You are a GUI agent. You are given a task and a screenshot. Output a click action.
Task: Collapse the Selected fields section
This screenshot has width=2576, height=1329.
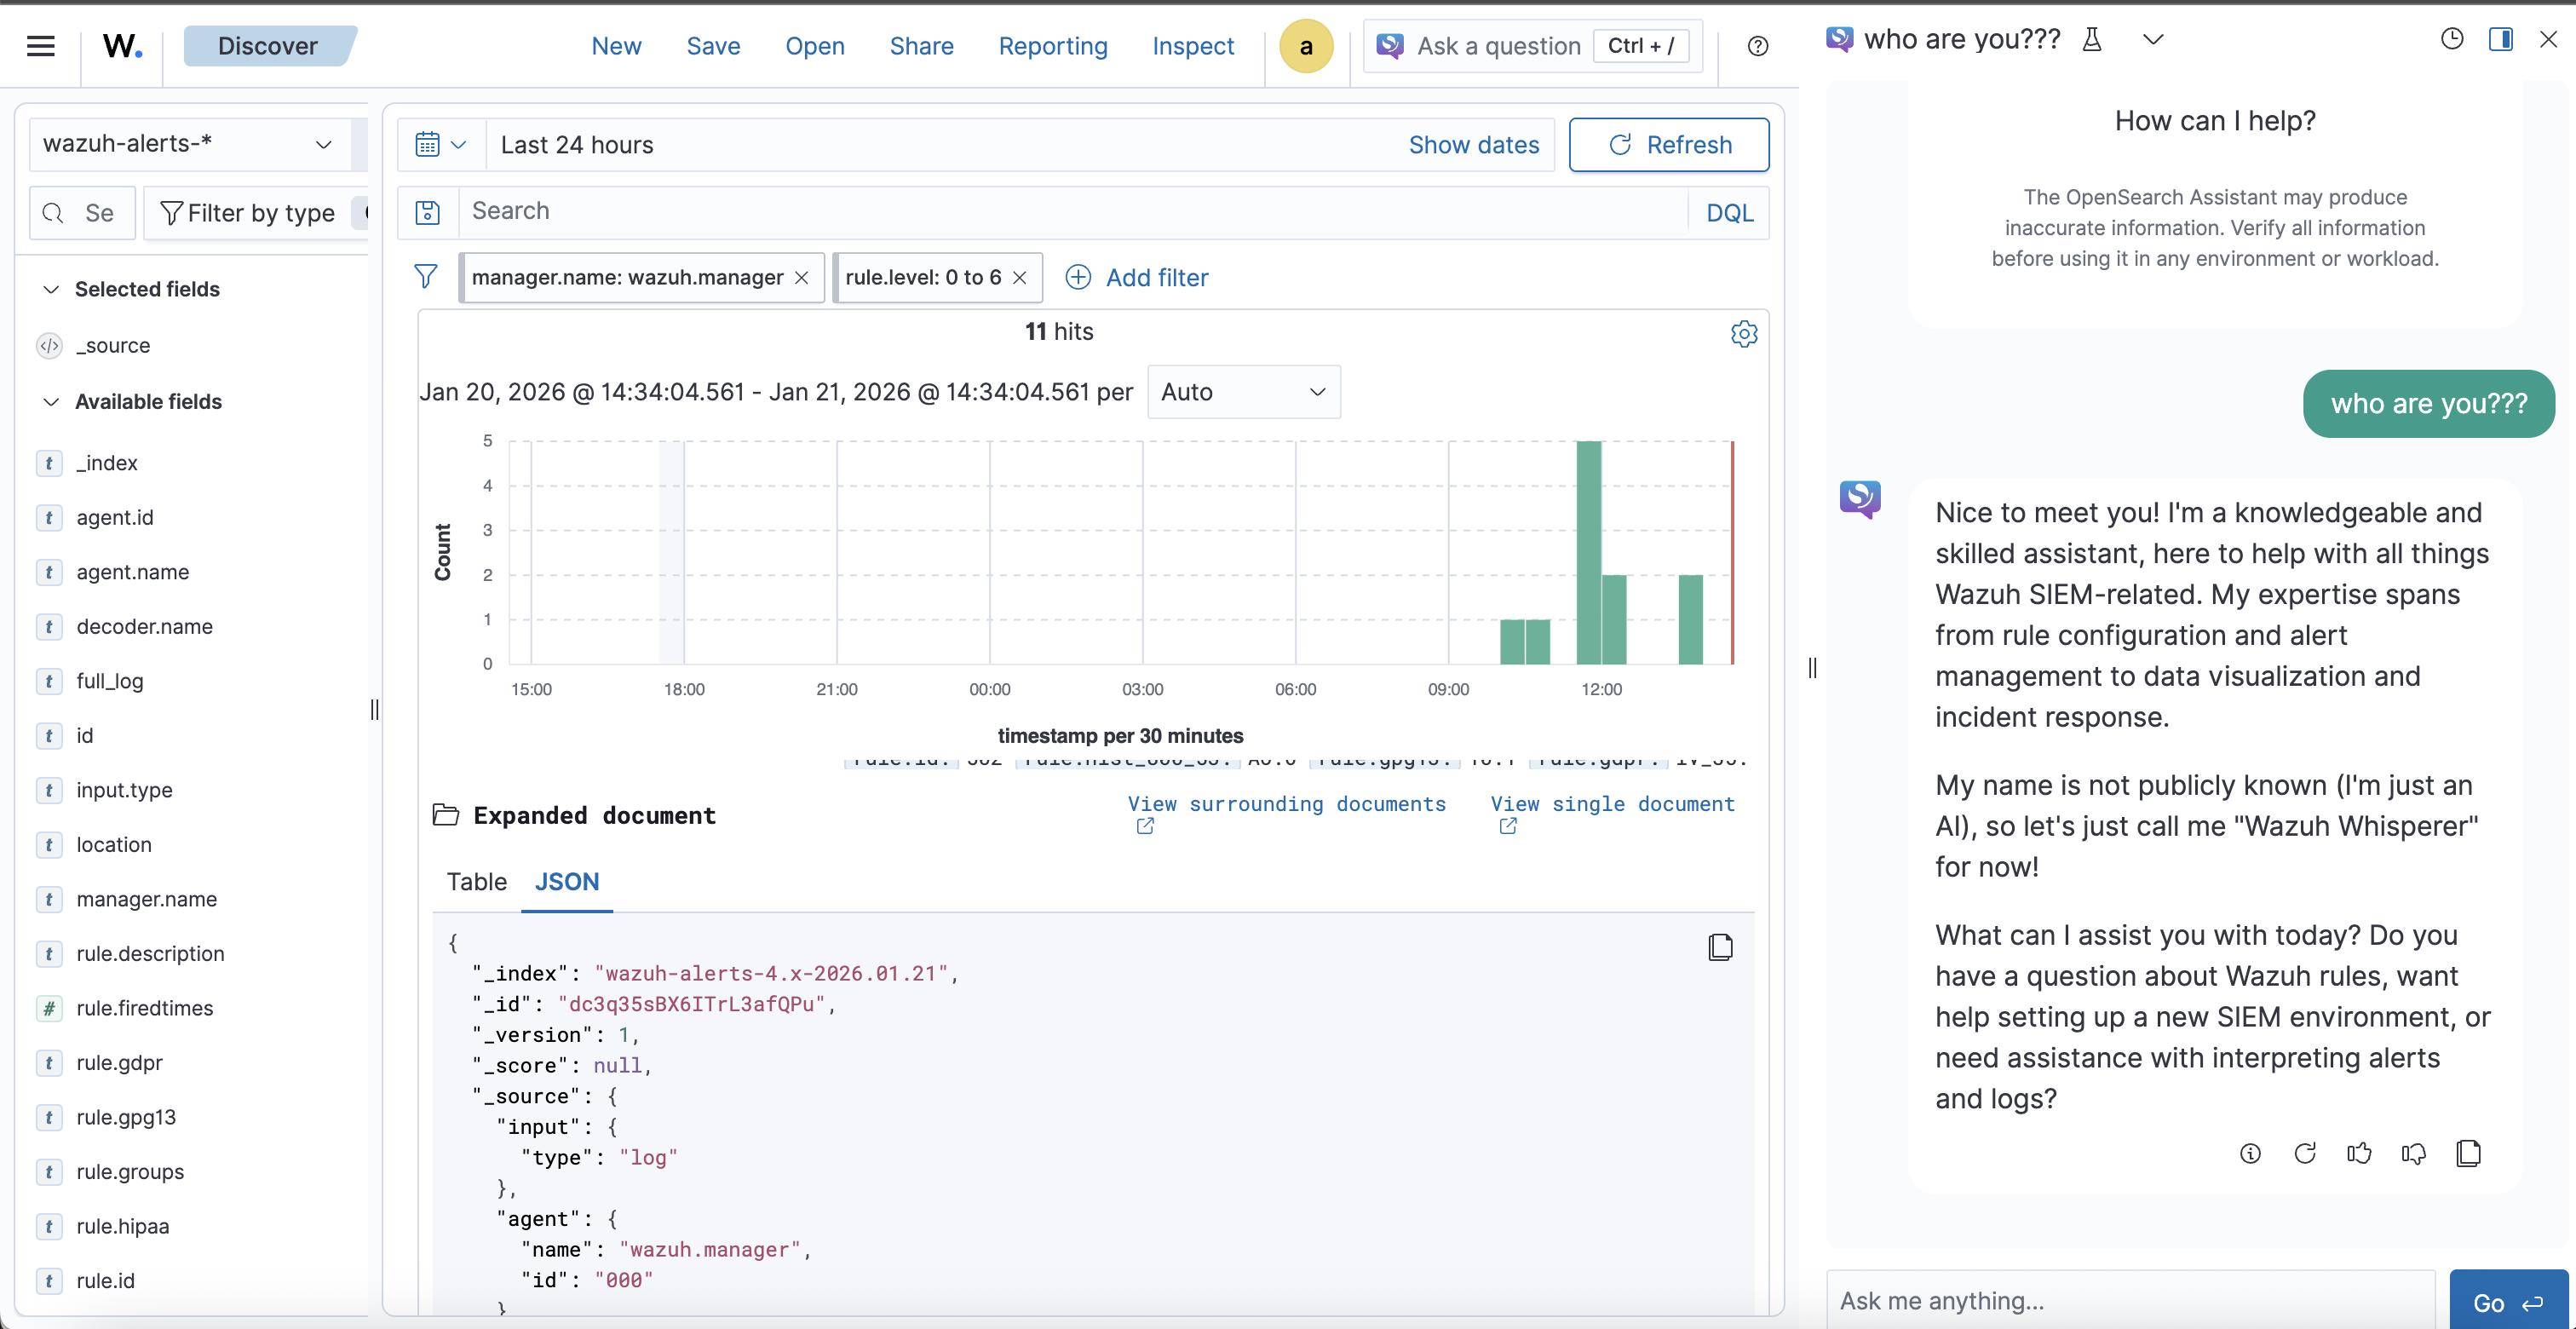pos(51,289)
